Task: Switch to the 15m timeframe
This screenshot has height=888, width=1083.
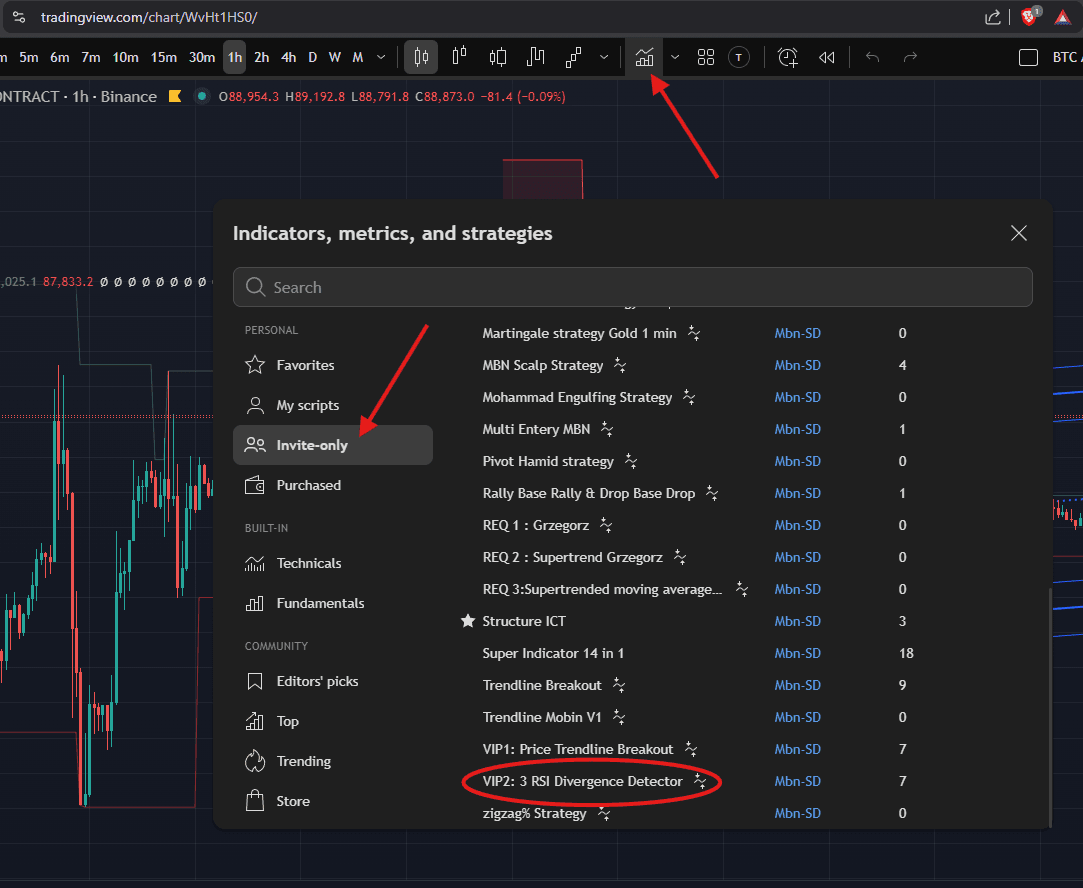Action: pos(164,57)
